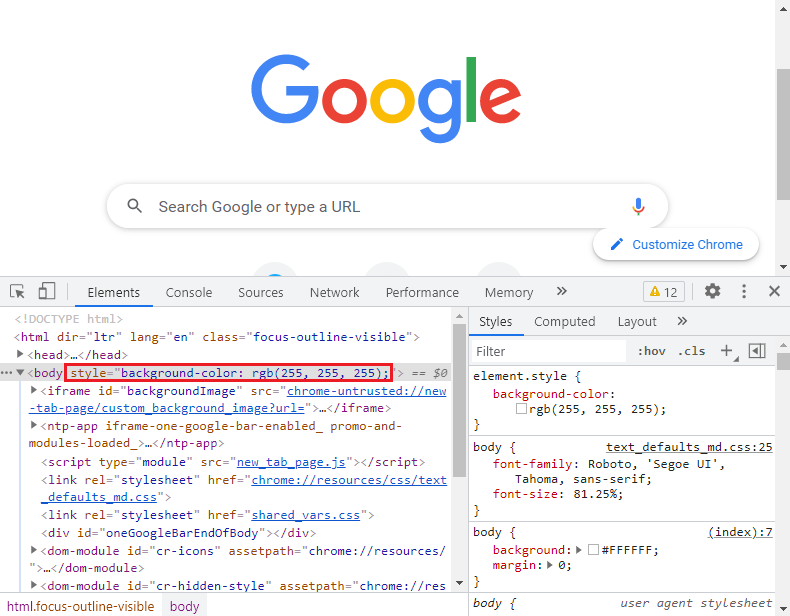Select the body breadcrumb item
790x616 pixels.
(184, 606)
